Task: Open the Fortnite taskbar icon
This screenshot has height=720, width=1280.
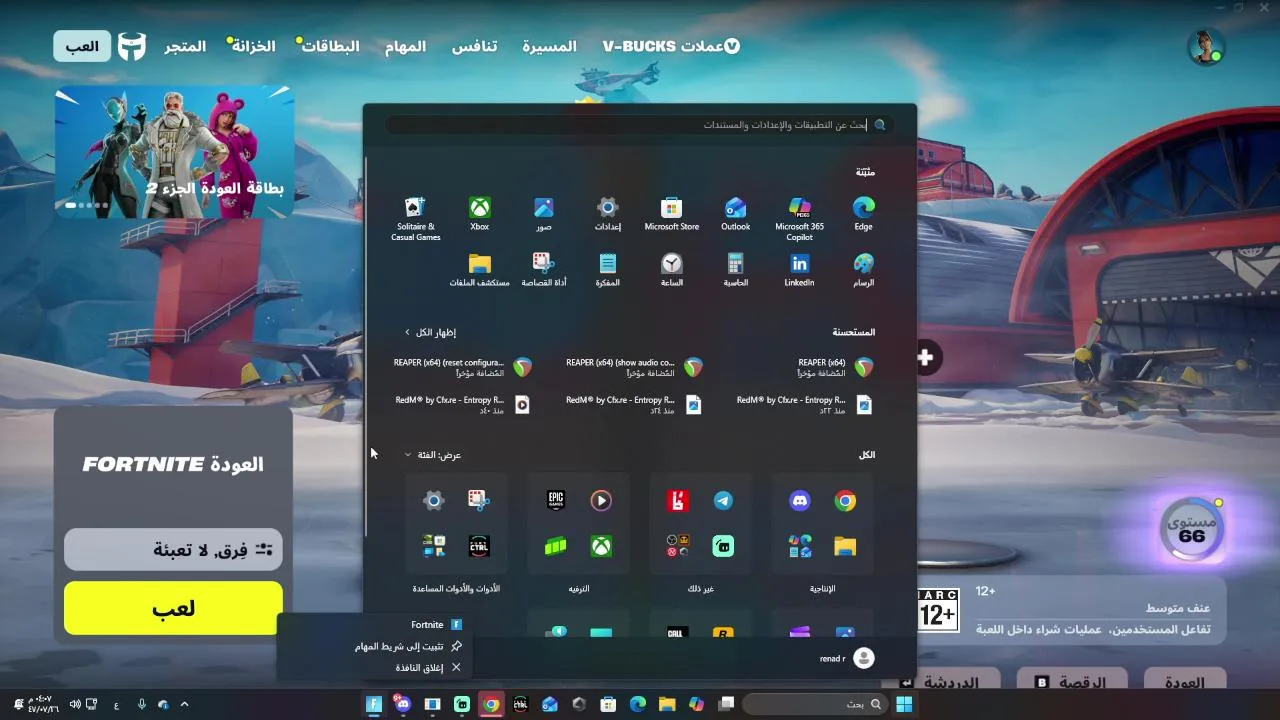Action: pos(373,704)
